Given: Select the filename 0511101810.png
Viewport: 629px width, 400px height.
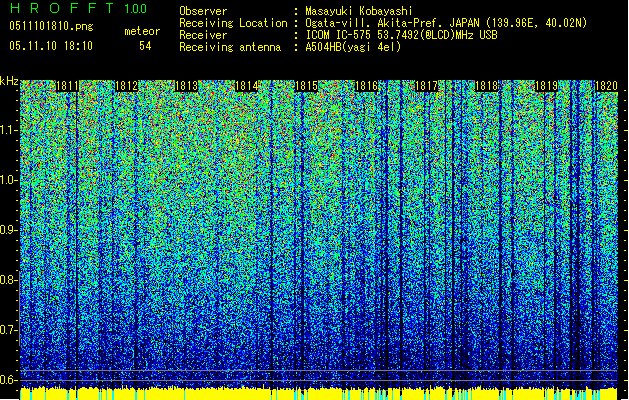Looking at the screenshot, I should [x=51, y=27].
